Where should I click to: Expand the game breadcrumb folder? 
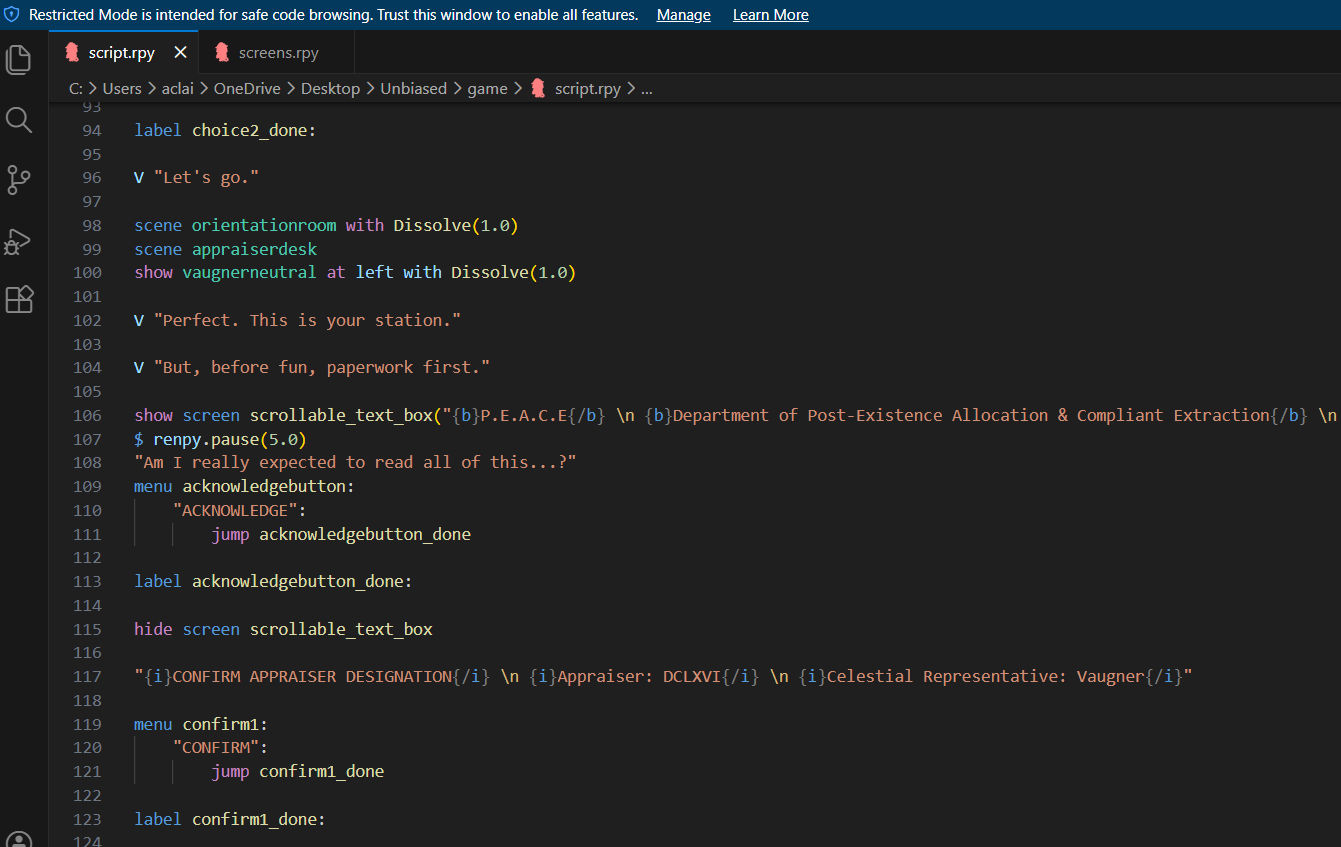click(487, 89)
